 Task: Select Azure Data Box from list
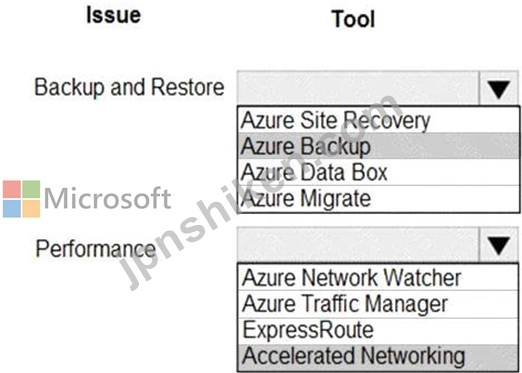tap(379, 172)
